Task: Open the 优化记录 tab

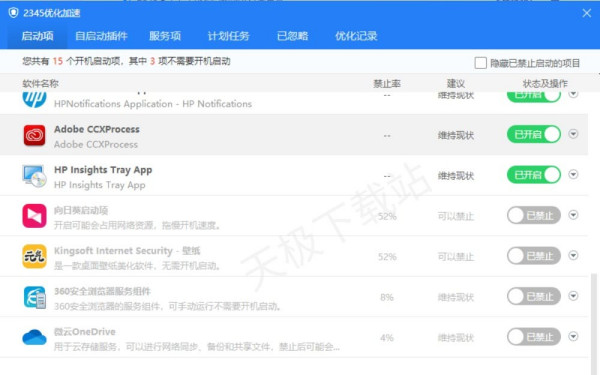Action: 356,36
